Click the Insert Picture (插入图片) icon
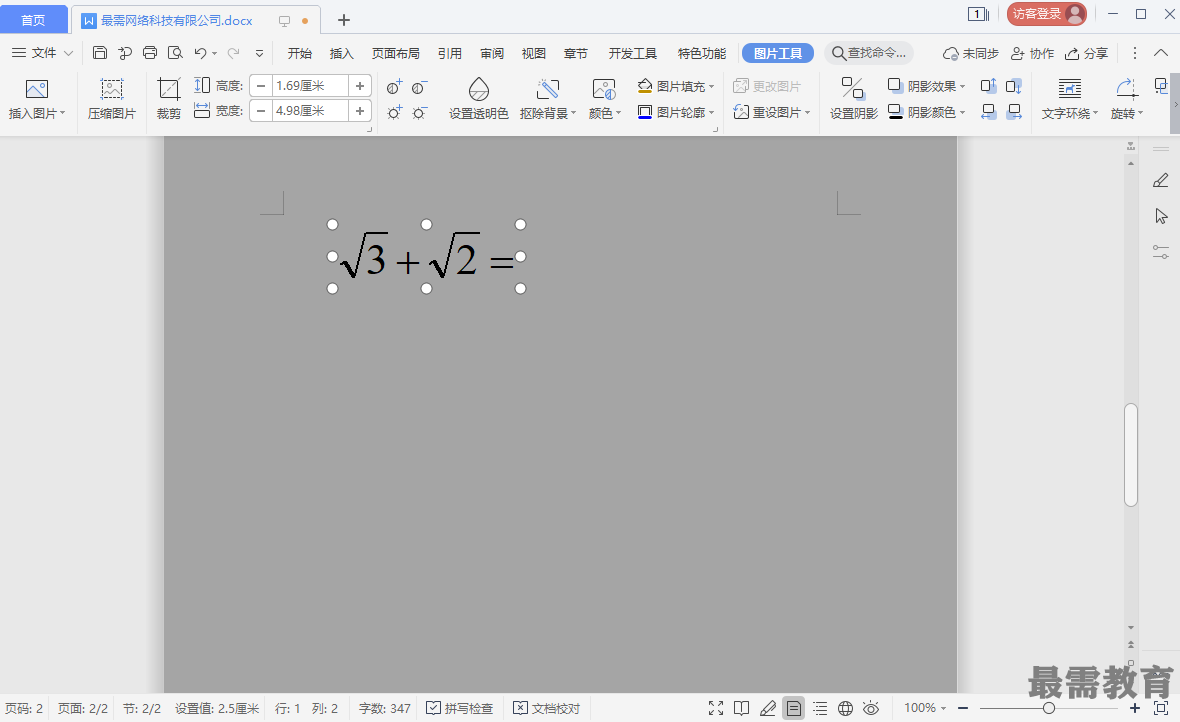This screenshot has width=1180, height=722. (36, 90)
